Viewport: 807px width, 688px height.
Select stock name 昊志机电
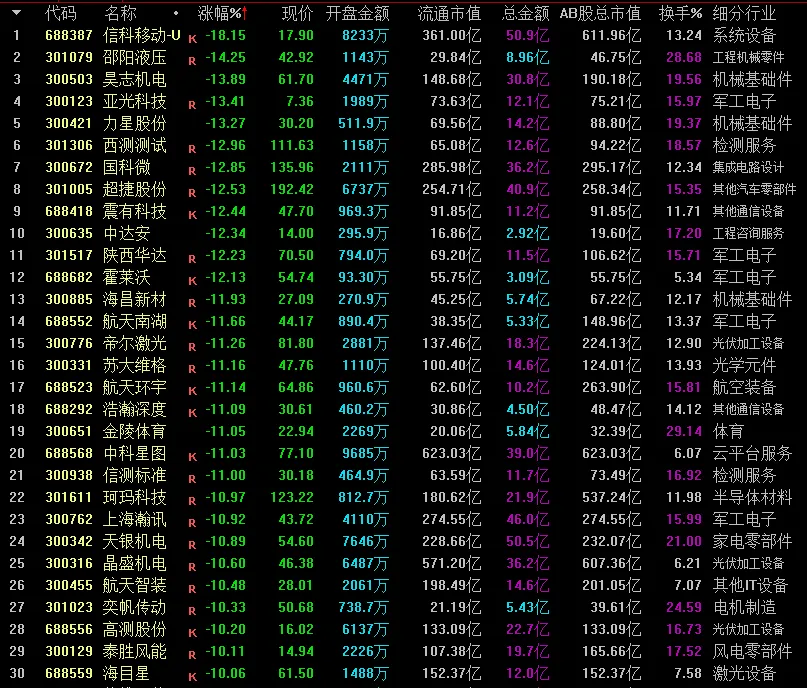(134, 79)
